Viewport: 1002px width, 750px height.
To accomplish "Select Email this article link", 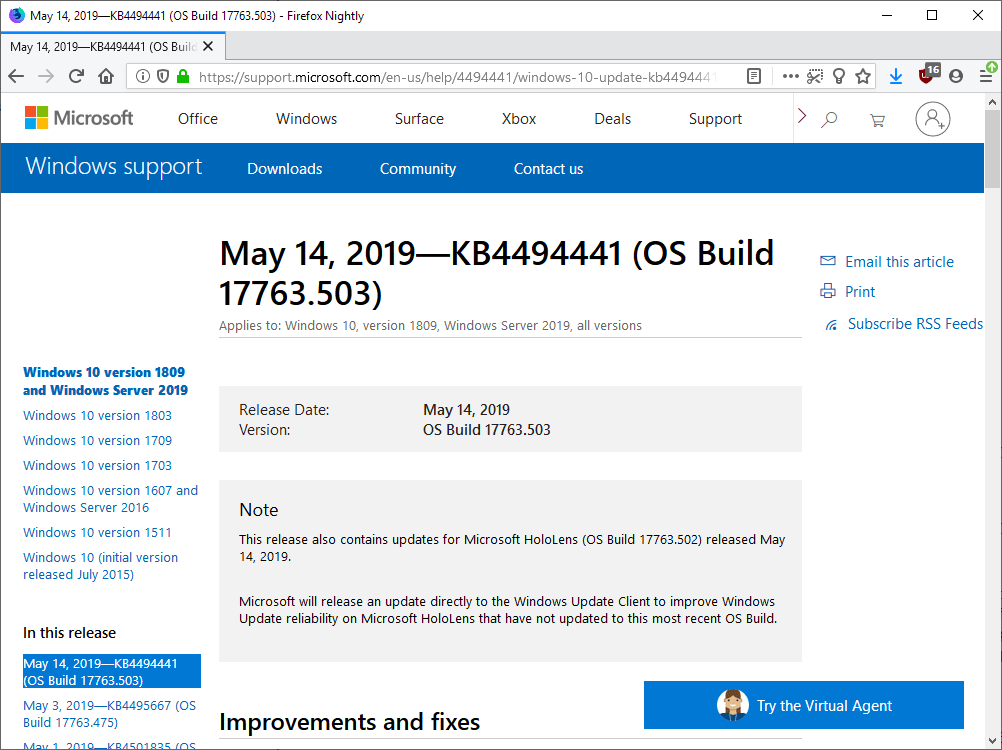I will click(899, 261).
